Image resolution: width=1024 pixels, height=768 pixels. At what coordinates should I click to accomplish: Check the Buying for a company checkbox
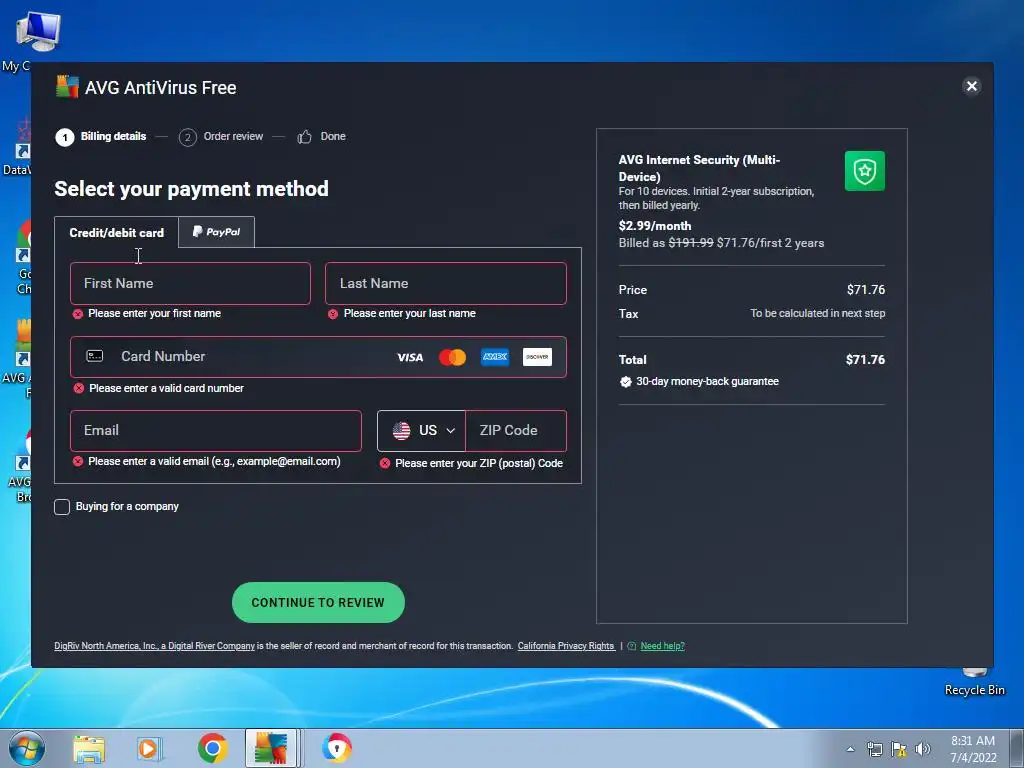point(62,507)
